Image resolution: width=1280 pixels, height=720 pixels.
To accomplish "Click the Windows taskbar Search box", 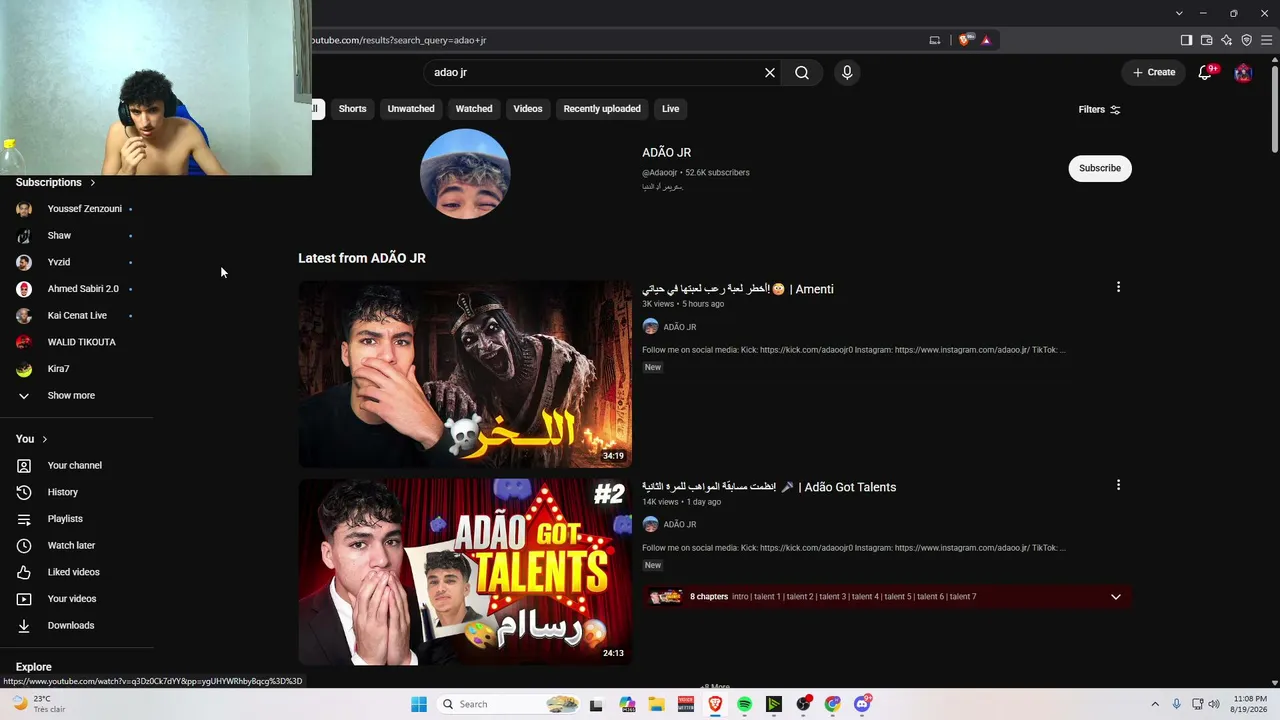I will [x=509, y=704].
